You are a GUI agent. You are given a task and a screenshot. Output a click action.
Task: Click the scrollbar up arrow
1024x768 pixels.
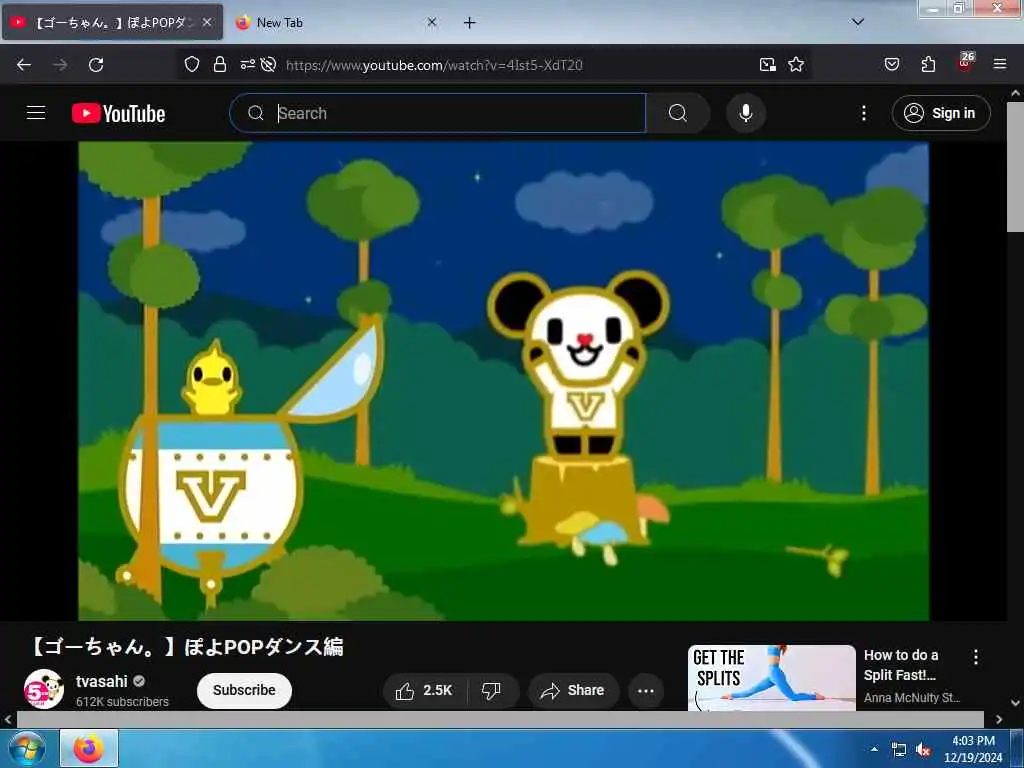pos(1016,93)
